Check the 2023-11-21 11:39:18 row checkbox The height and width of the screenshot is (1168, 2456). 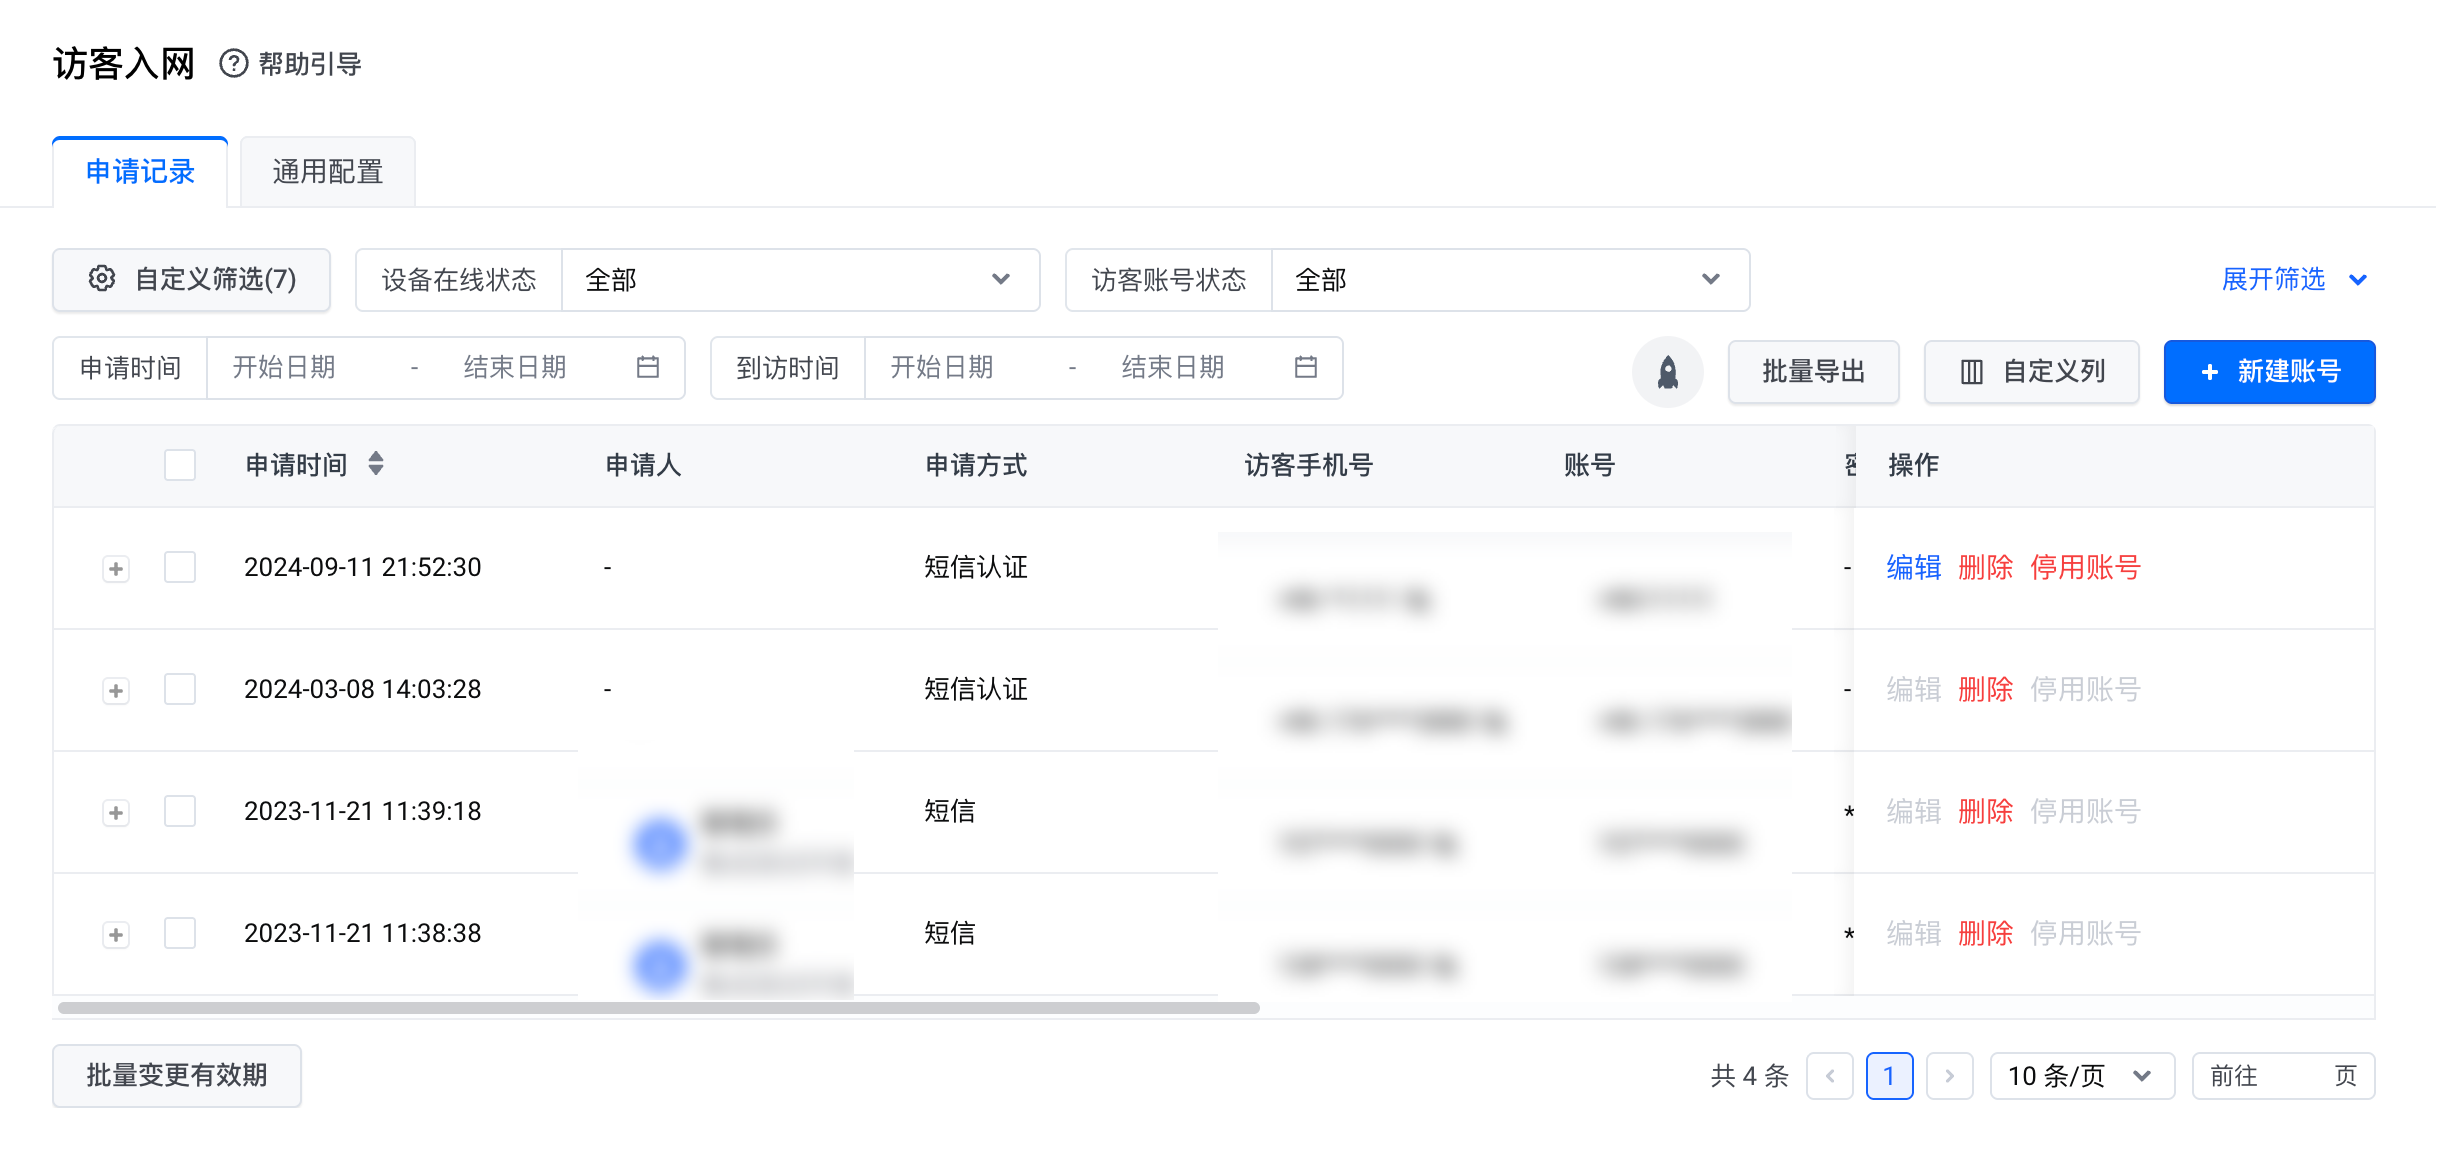click(x=180, y=811)
